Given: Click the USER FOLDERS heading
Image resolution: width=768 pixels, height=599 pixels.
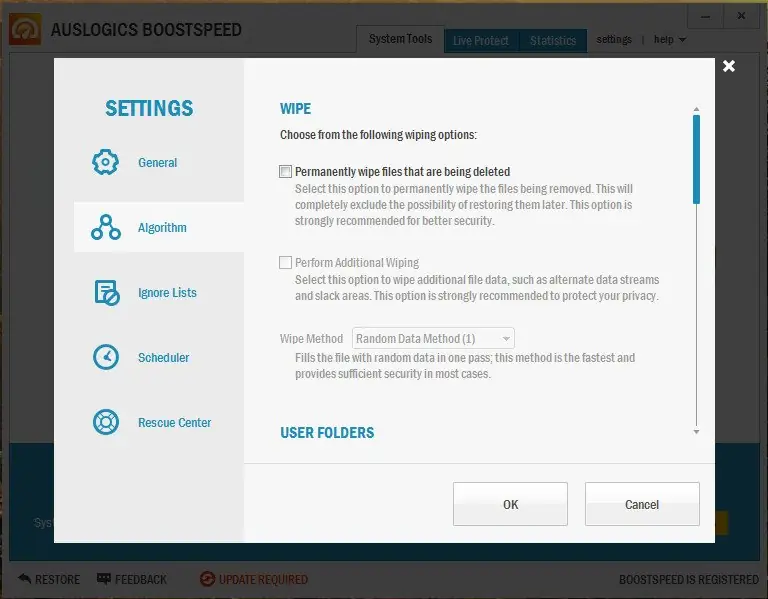Looking at the screenshot, I should [x=327, y=433].
